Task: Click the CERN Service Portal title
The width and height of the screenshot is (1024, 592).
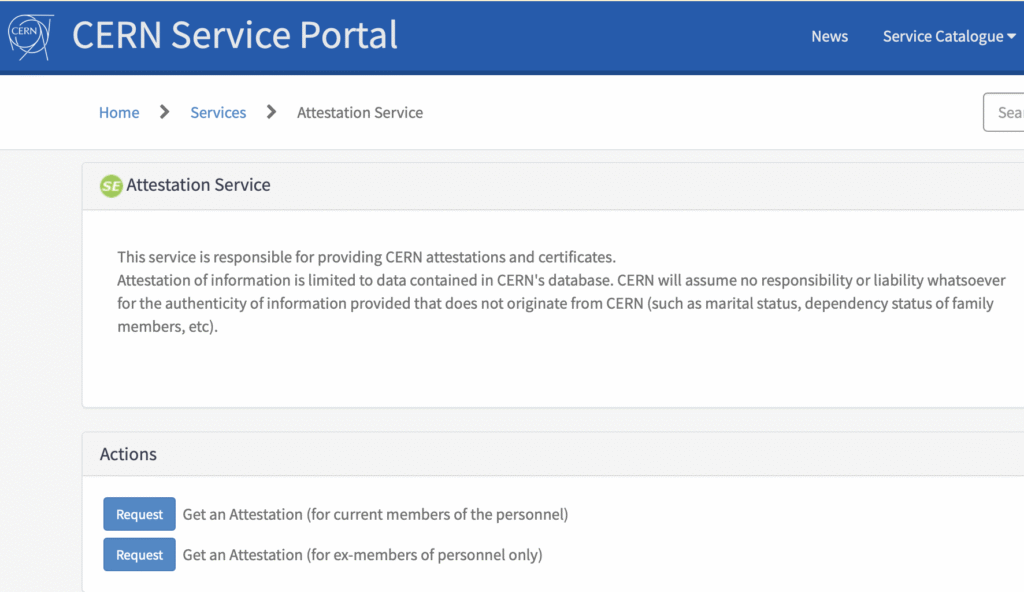Action: click(235, 35)
